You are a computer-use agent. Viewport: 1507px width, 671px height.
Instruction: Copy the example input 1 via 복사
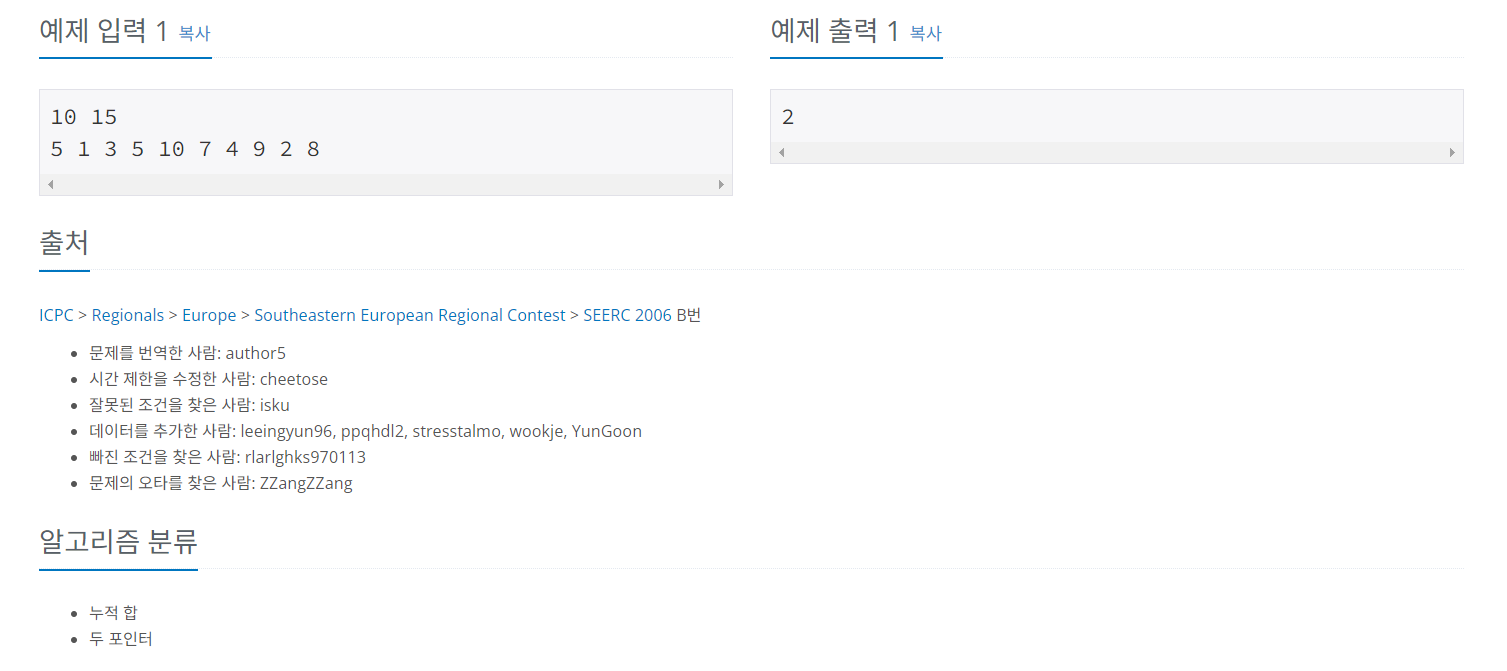pyautogui.click(x=194, y=33)
